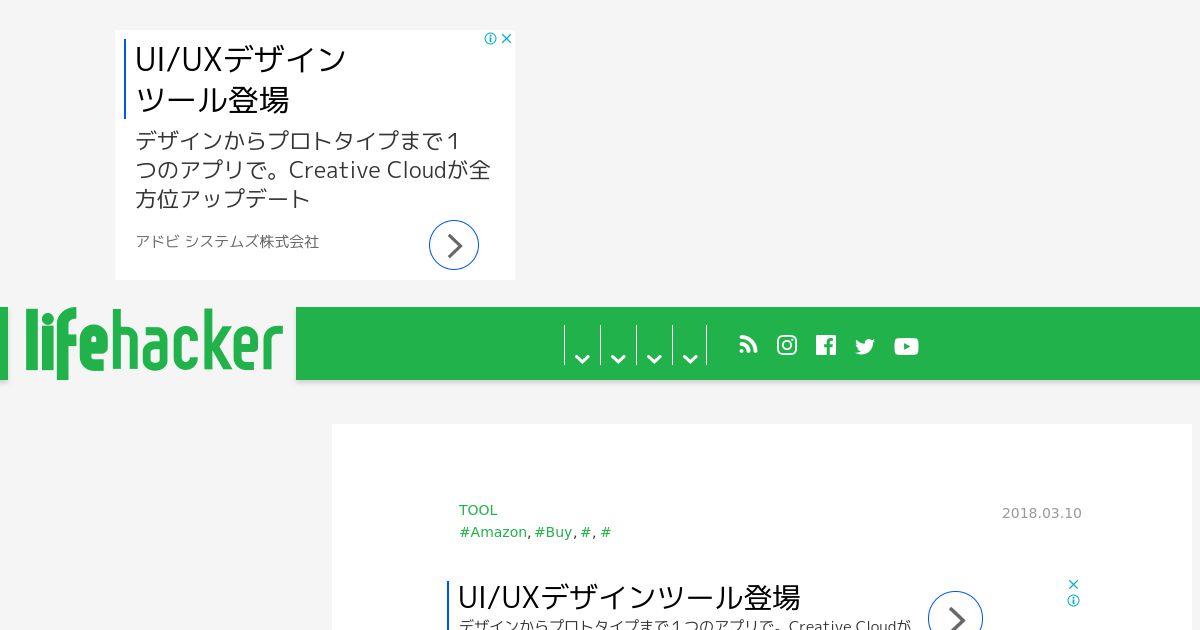Image resolution: width=1200 pixels, height=630 pixels.
Task: Click the top ad description about Creative Cloud
Action: point(313,170)
